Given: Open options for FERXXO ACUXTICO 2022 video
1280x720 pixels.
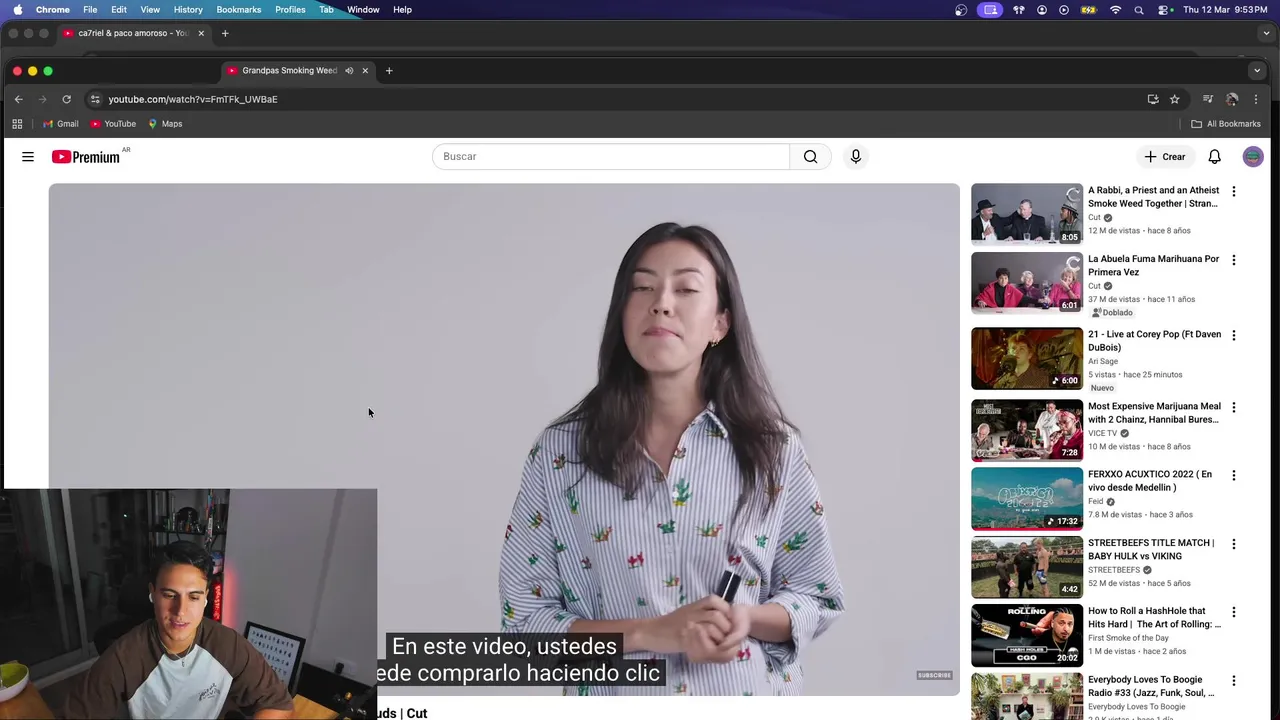Looking at the screenshot, I should click(x=1233, y=475).
